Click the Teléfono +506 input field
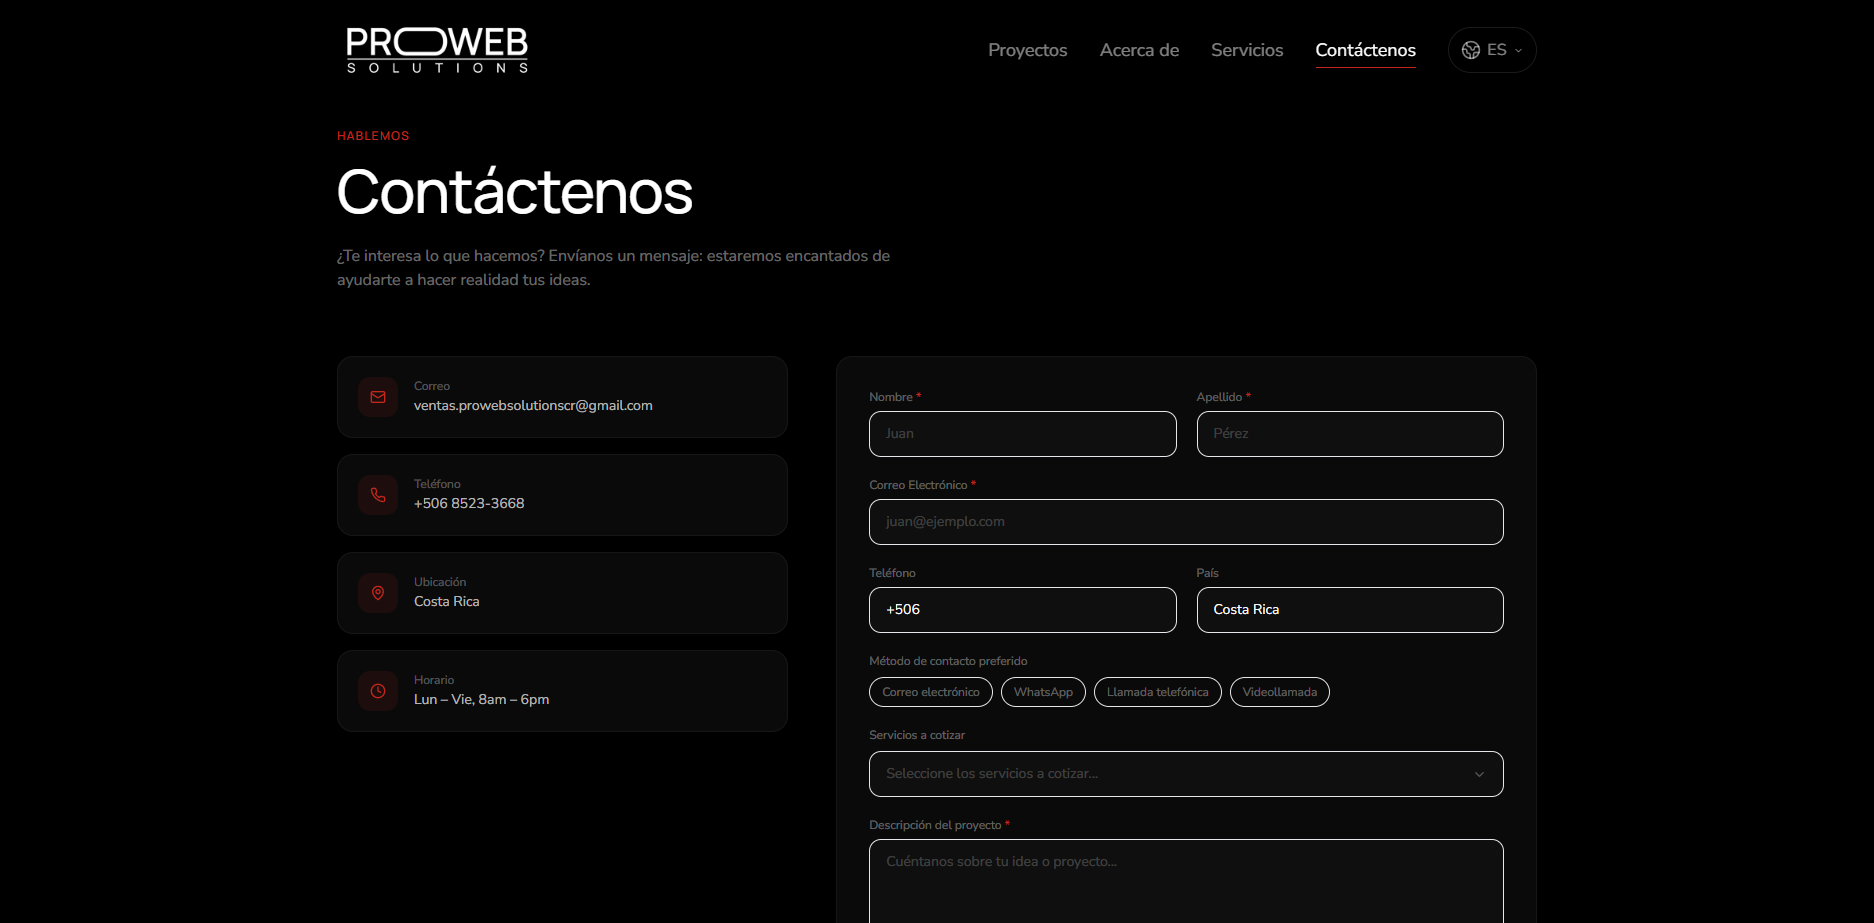 [x=1022, y=610]
